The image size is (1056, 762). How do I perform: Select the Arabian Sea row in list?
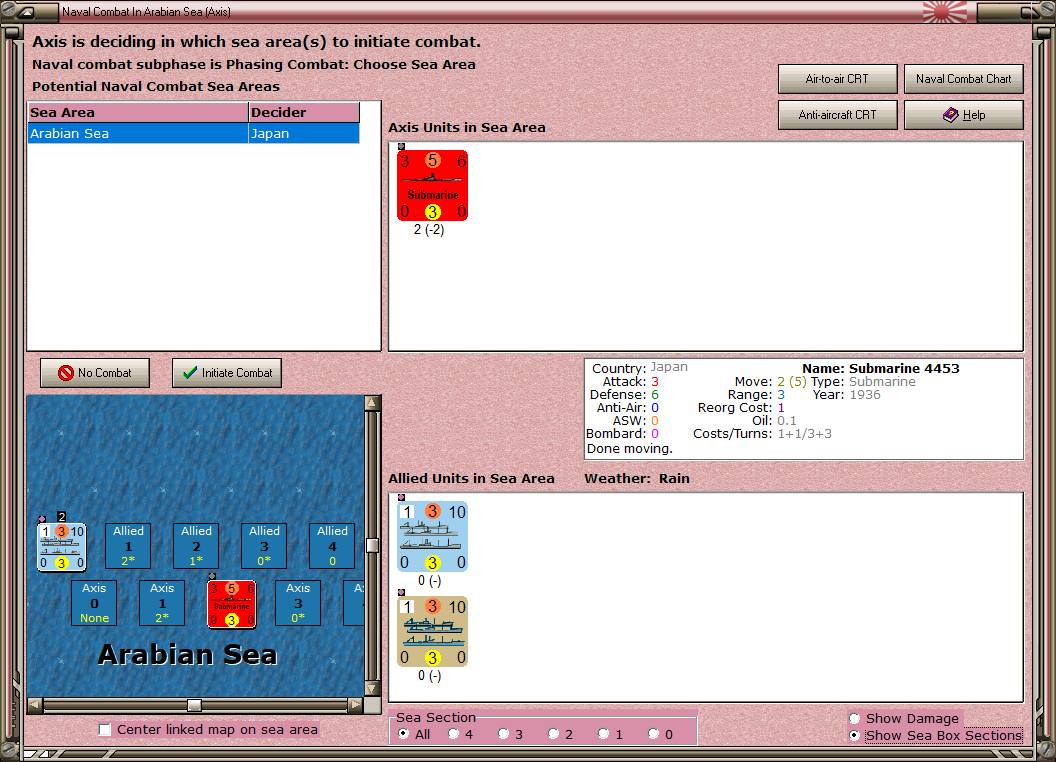194,133
